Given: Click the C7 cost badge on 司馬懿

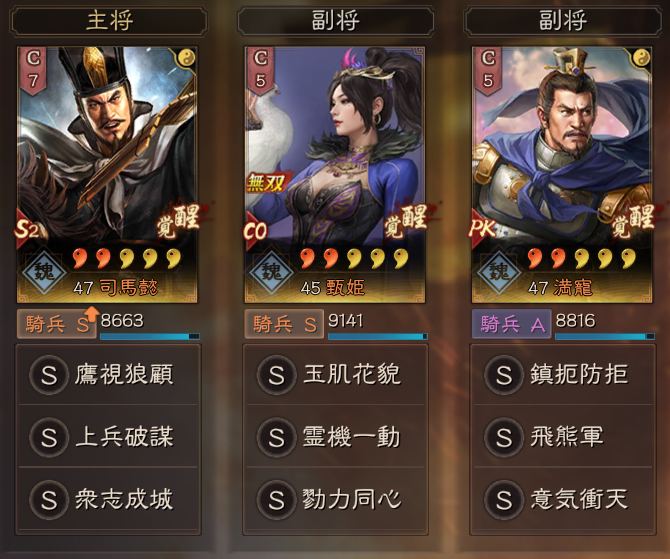Looking at the screenshot, I should [33, 71].
